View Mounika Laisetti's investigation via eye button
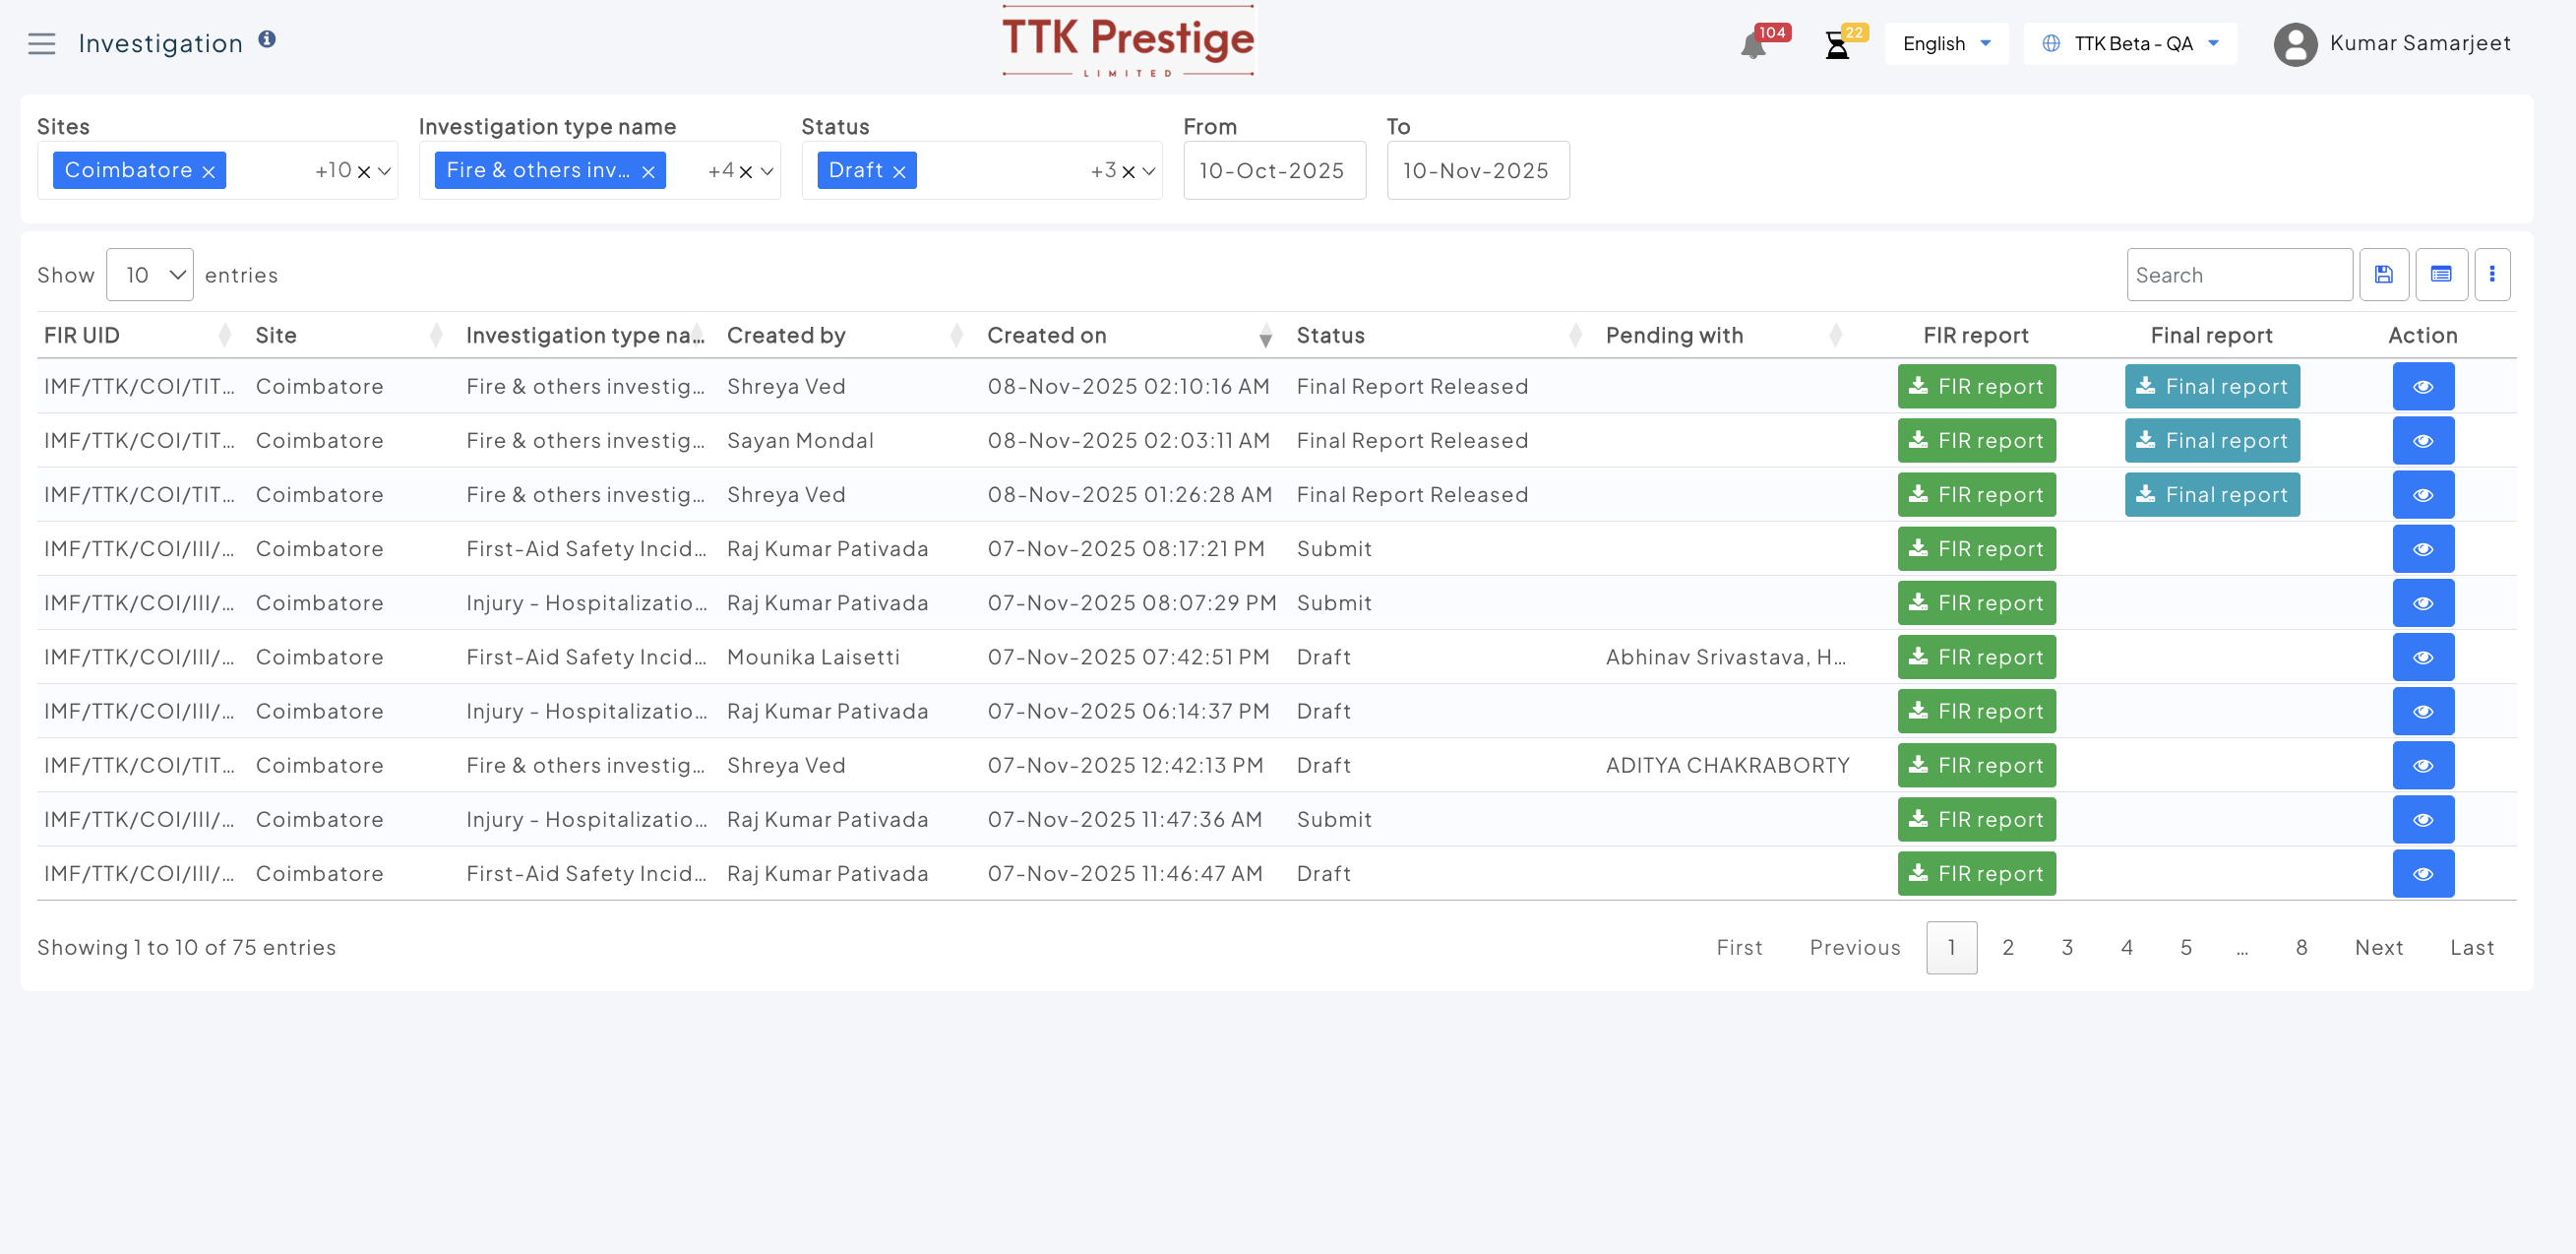The image size is (2576, 1254). (2422, 657)
